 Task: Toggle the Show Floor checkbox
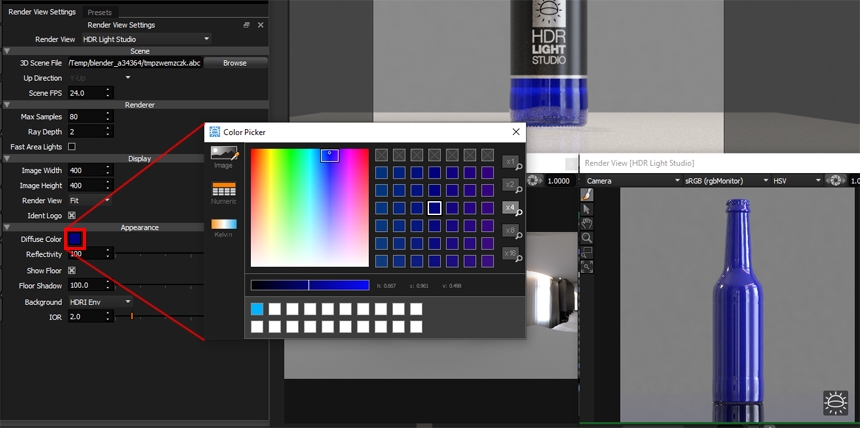pos(71,271)
